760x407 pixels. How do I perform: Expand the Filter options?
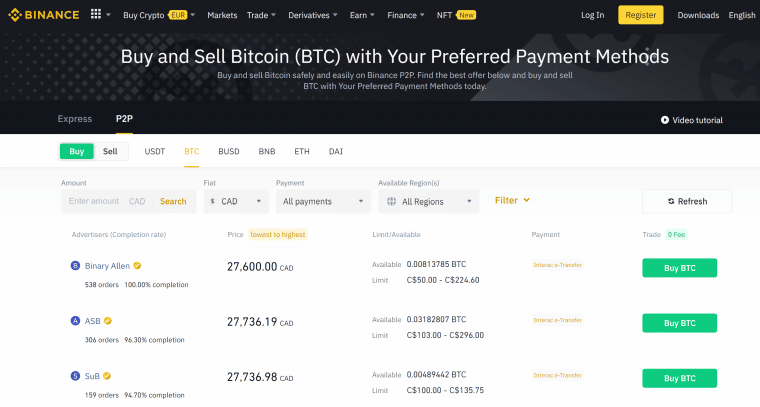pyautogui.click(x=512, y=200)
